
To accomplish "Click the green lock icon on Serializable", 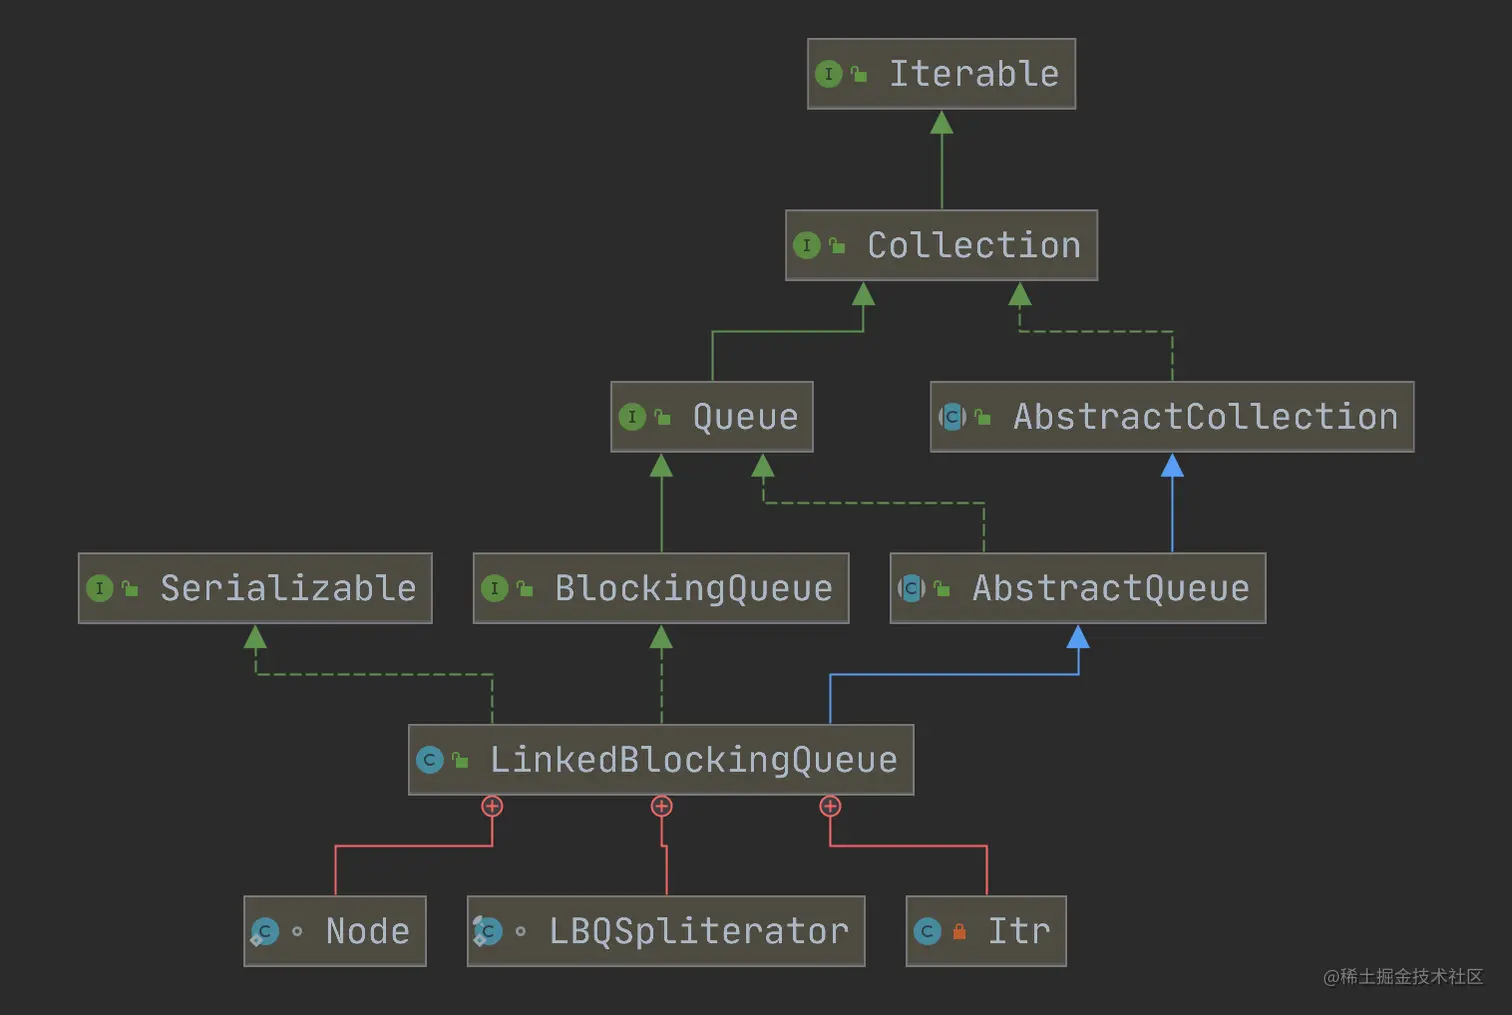I will coord(129,588).
